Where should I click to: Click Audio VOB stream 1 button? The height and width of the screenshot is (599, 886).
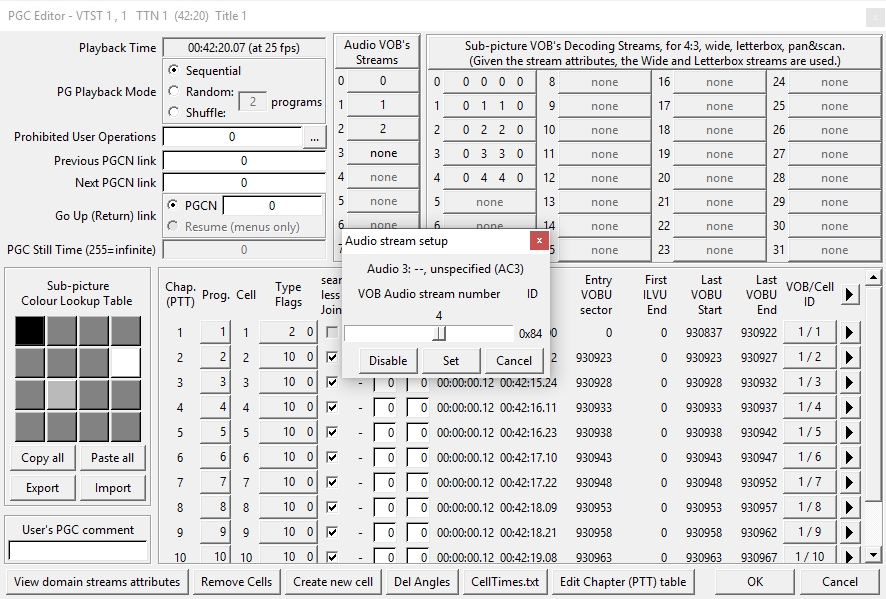click(383, 105)
